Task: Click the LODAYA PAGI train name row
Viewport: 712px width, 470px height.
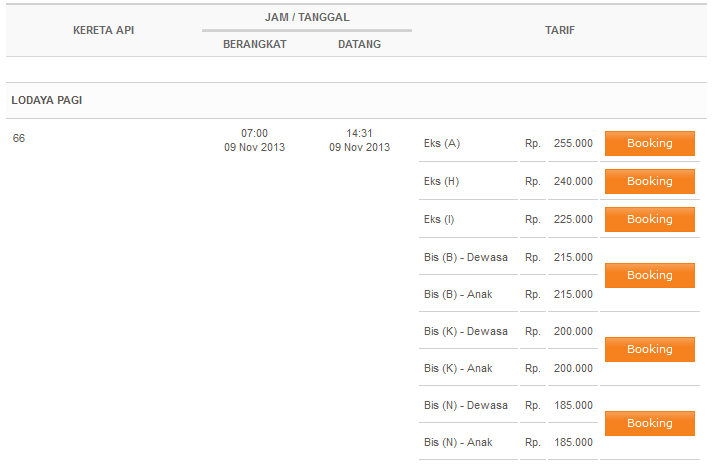Action: tap(54, 101)
